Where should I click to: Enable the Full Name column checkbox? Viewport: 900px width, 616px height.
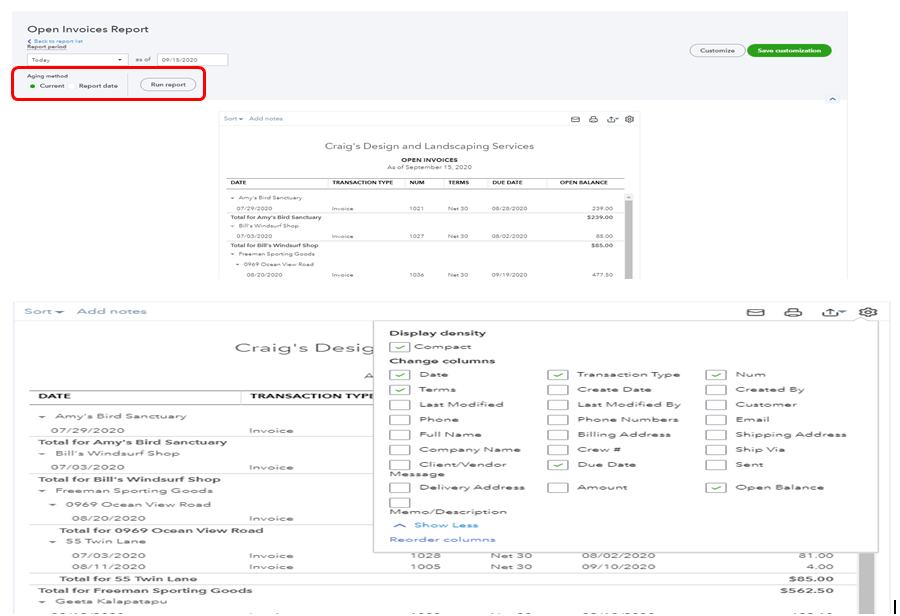point(399,435)
